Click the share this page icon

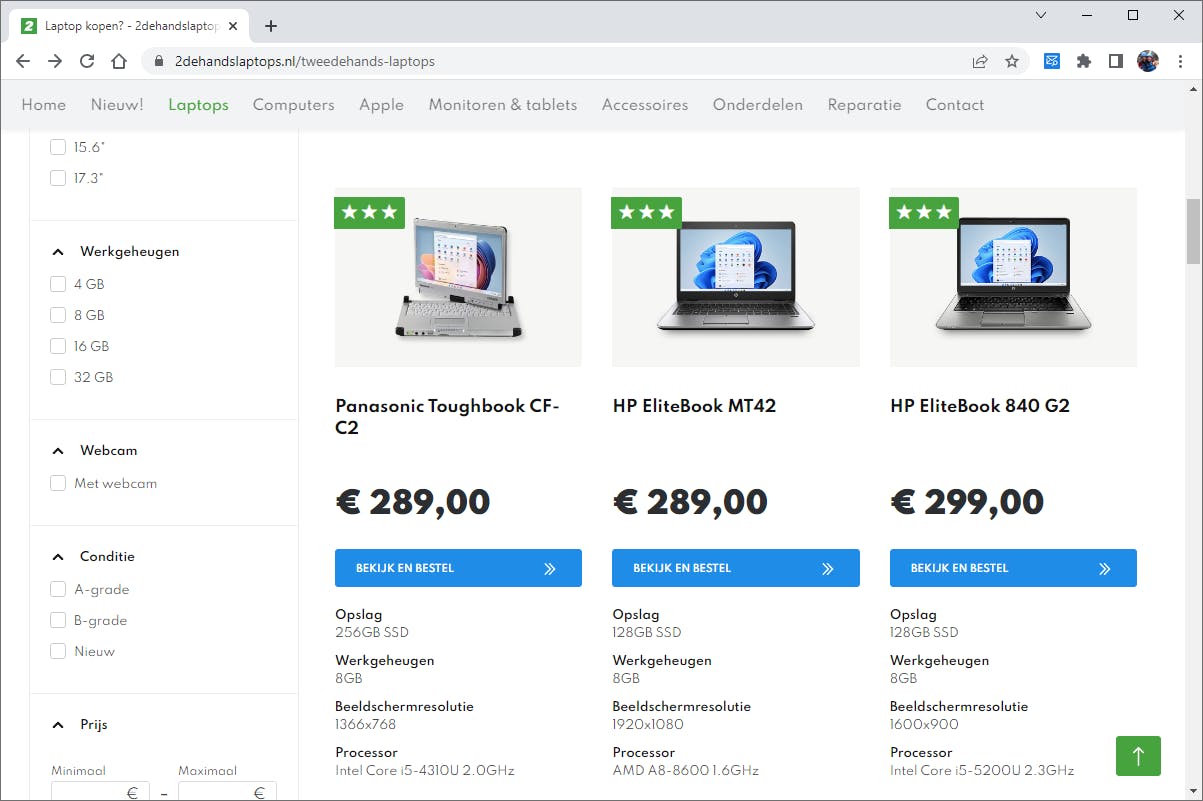tap(980, 61)
